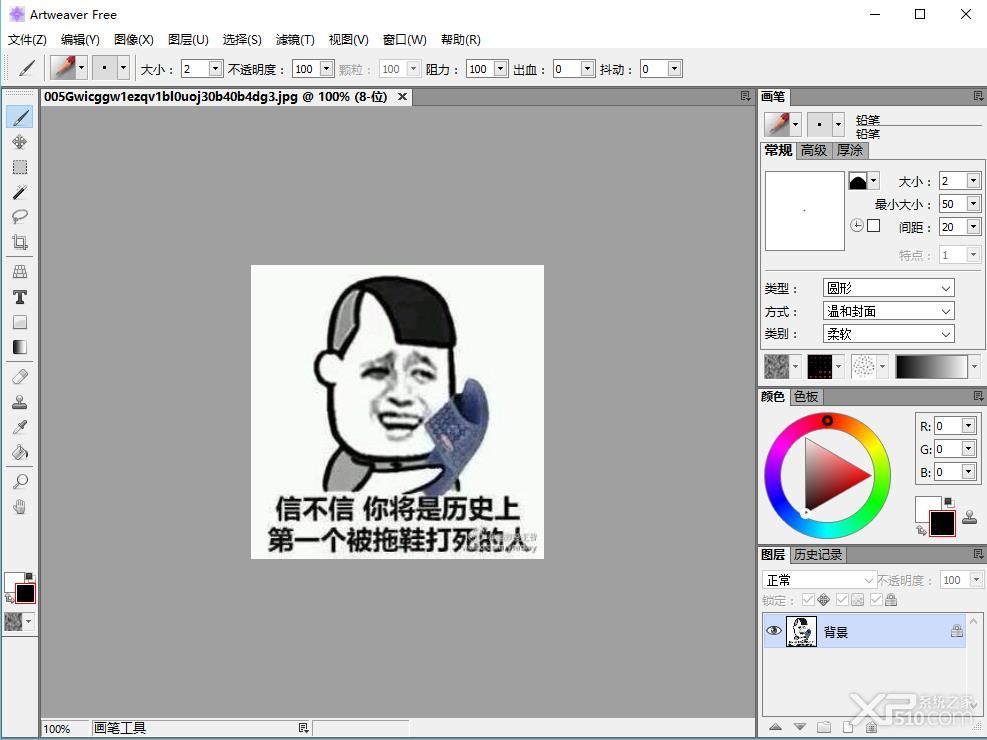The width and height of the screenshot is (987, 740).
Task: Select the Gradient tool
Action: 20,347
